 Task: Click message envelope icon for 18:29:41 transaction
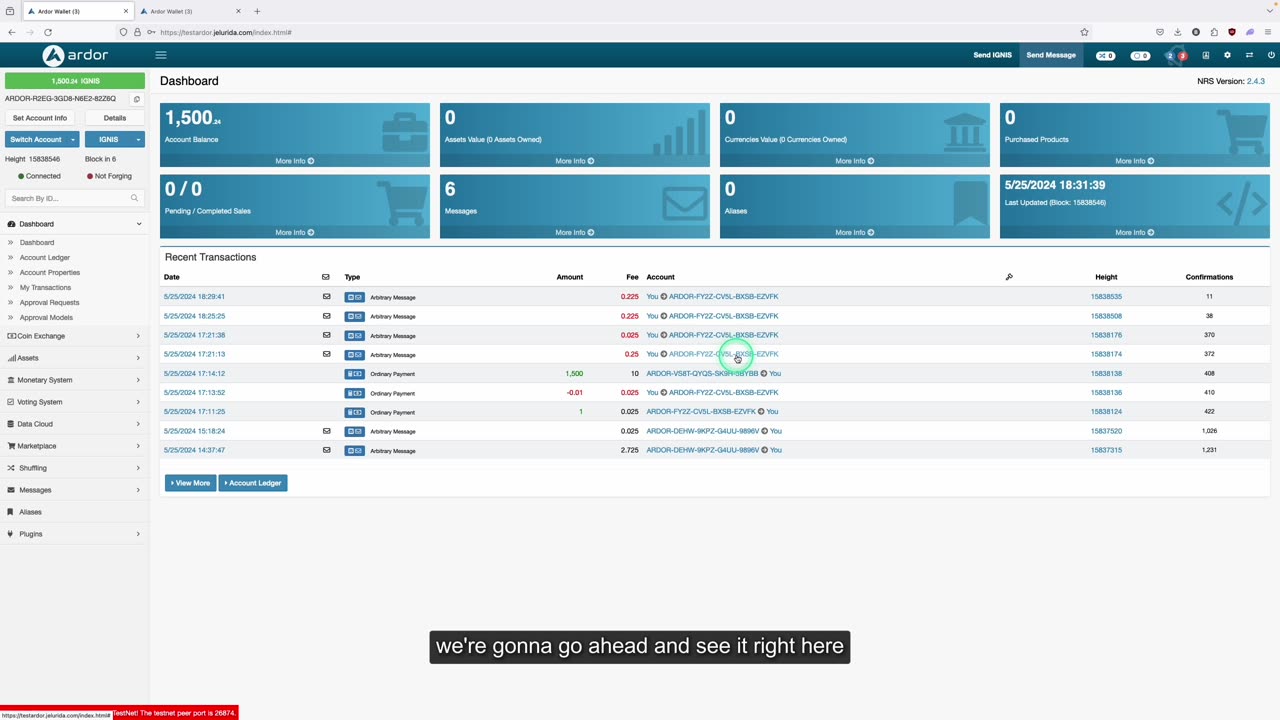click(x=326, y=296)
